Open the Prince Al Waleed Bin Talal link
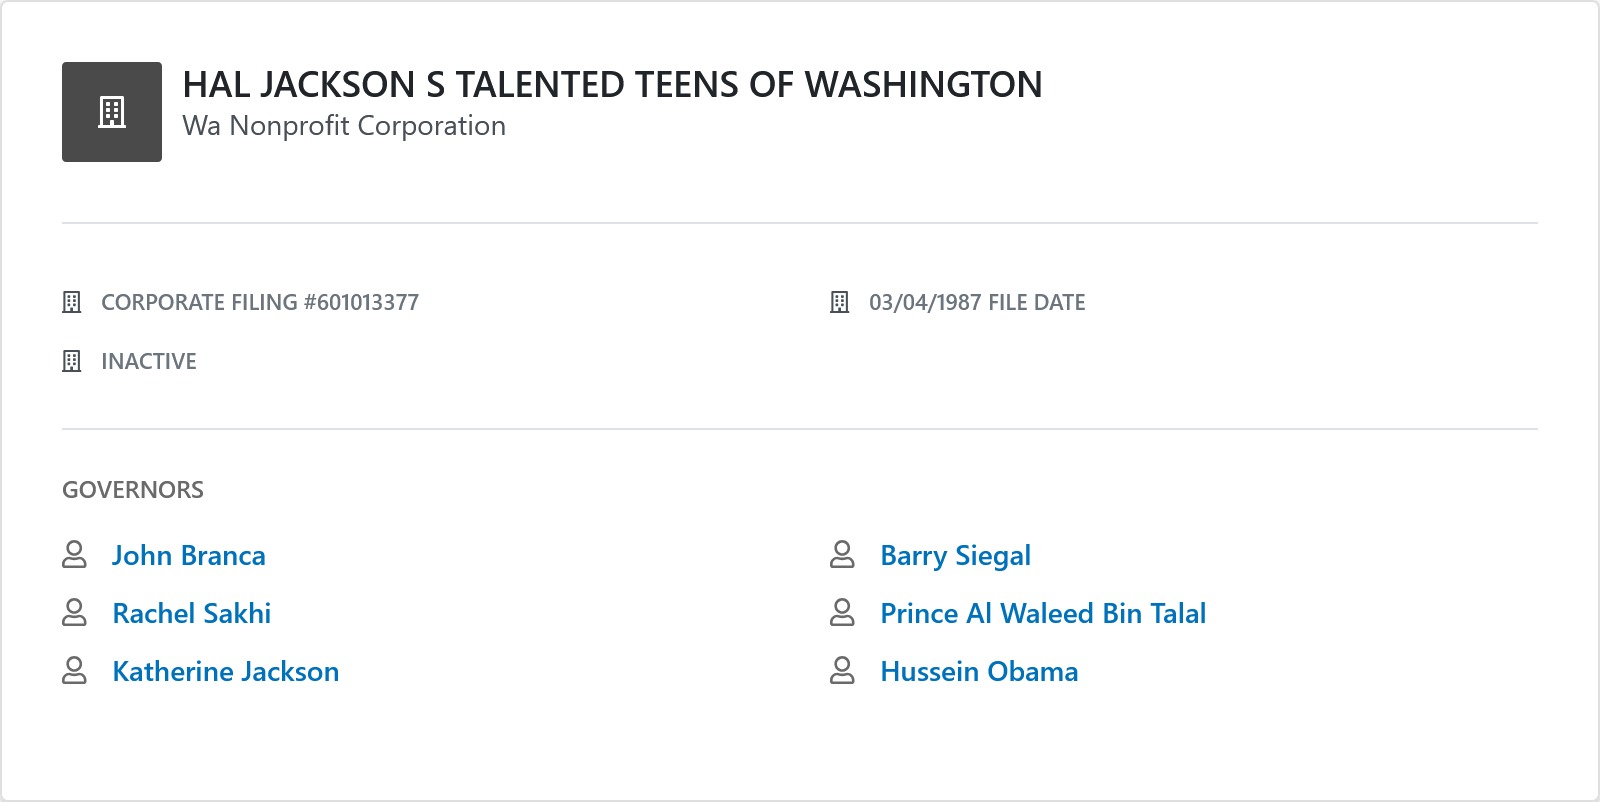Screen dimensions: 1600x802 point(1043,614)
